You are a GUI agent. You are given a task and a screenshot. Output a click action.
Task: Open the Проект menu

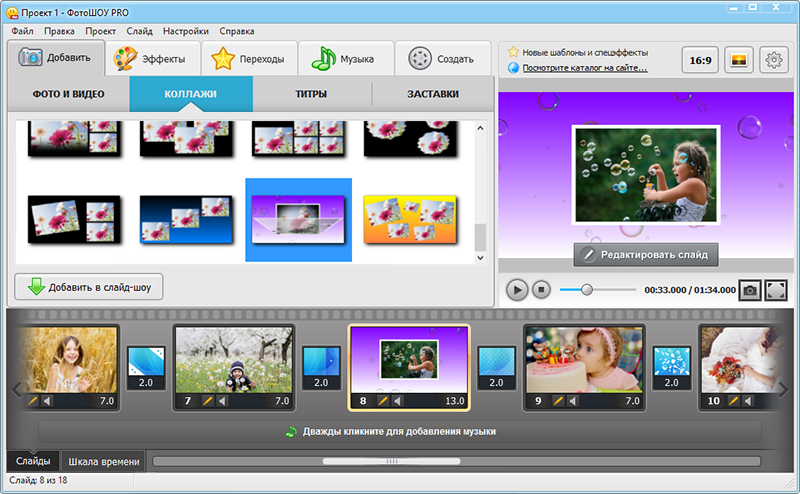(101, 31)
